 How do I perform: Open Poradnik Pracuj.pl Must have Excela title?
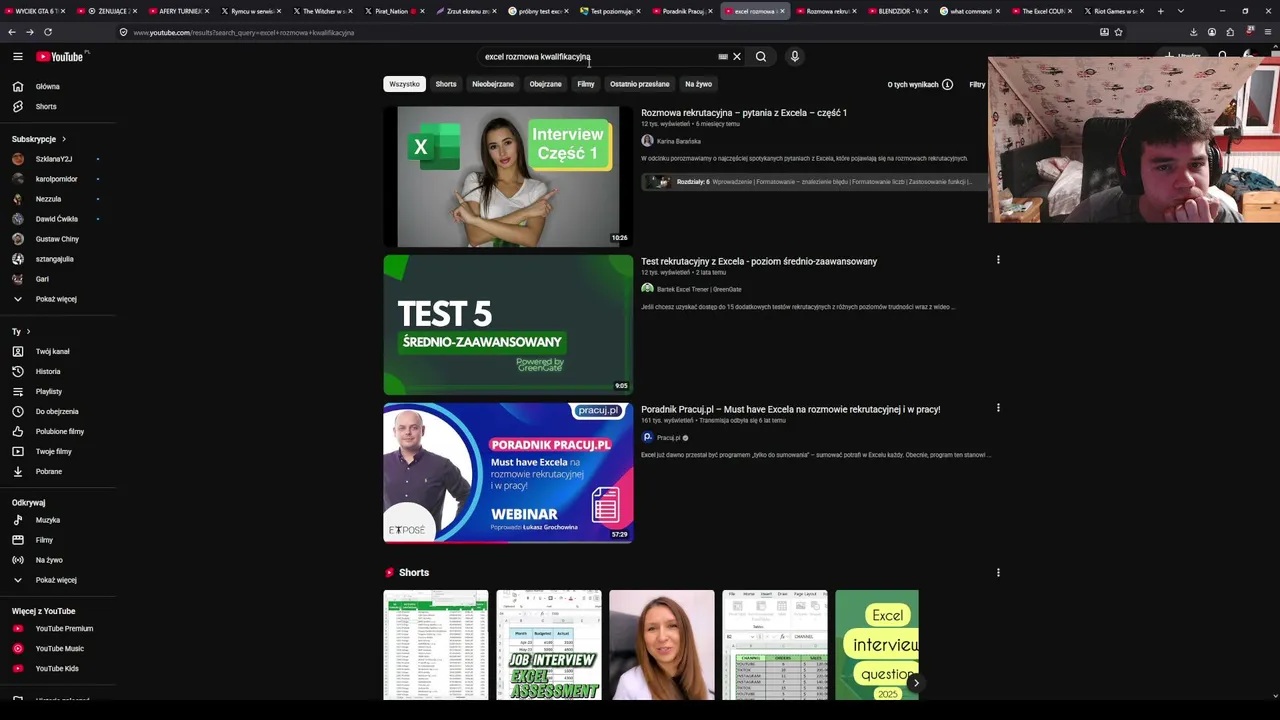(790, 410)
